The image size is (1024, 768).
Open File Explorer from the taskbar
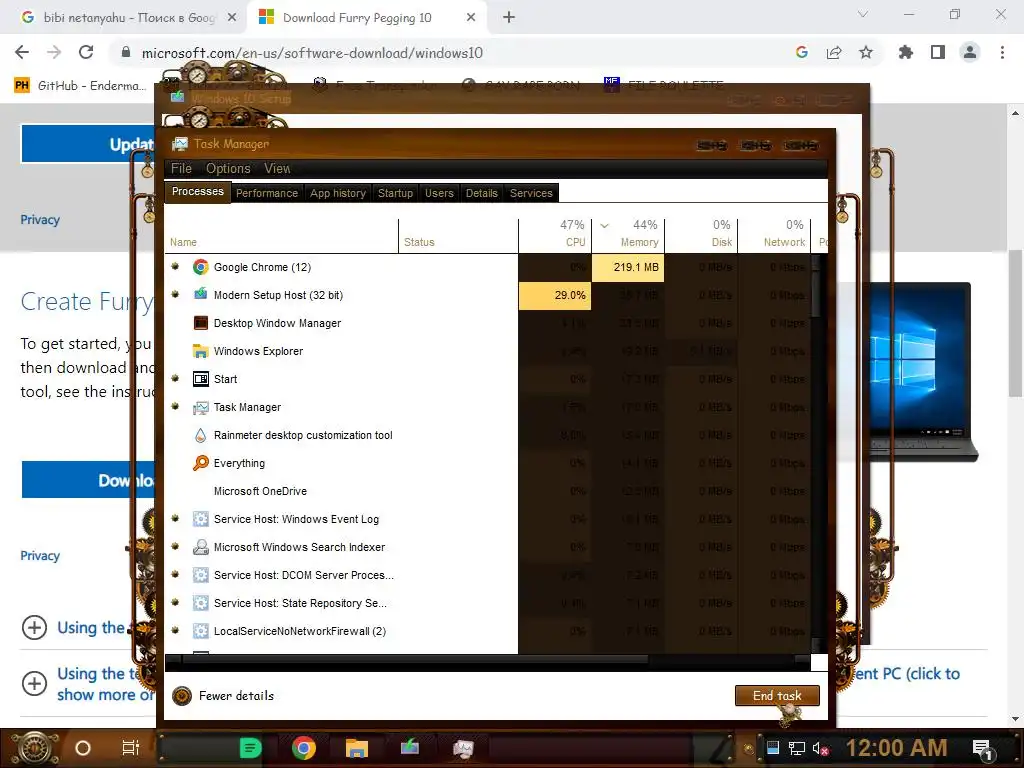click(357, 748)
